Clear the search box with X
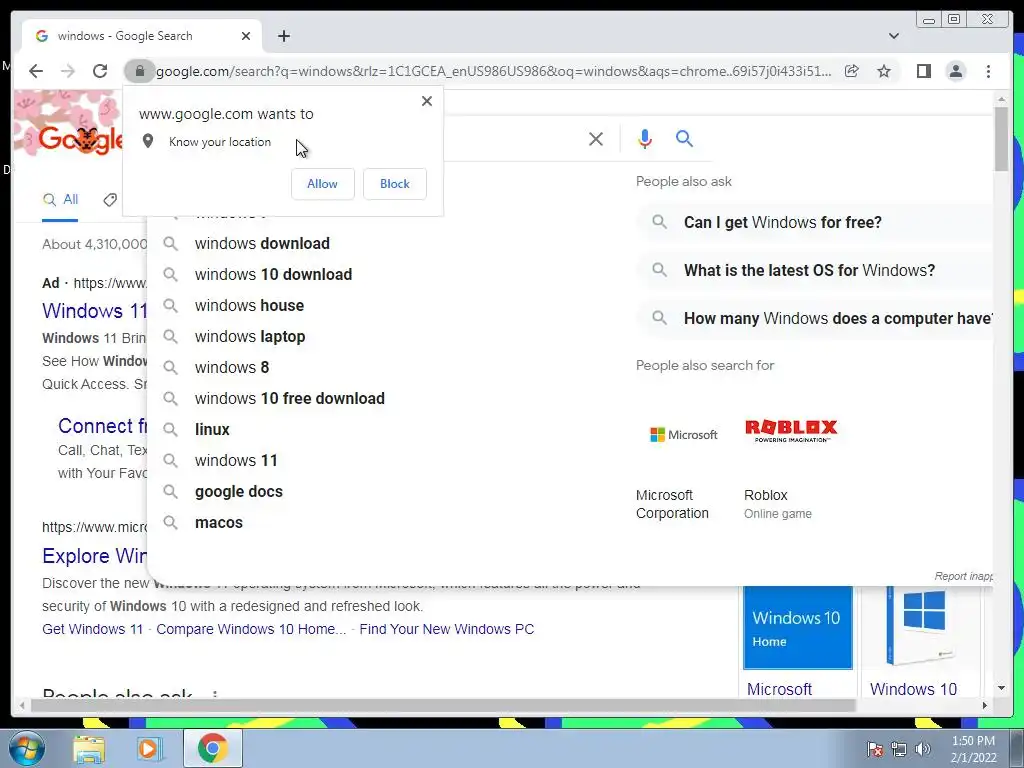The image size is (1024, 768). [596, 139]
